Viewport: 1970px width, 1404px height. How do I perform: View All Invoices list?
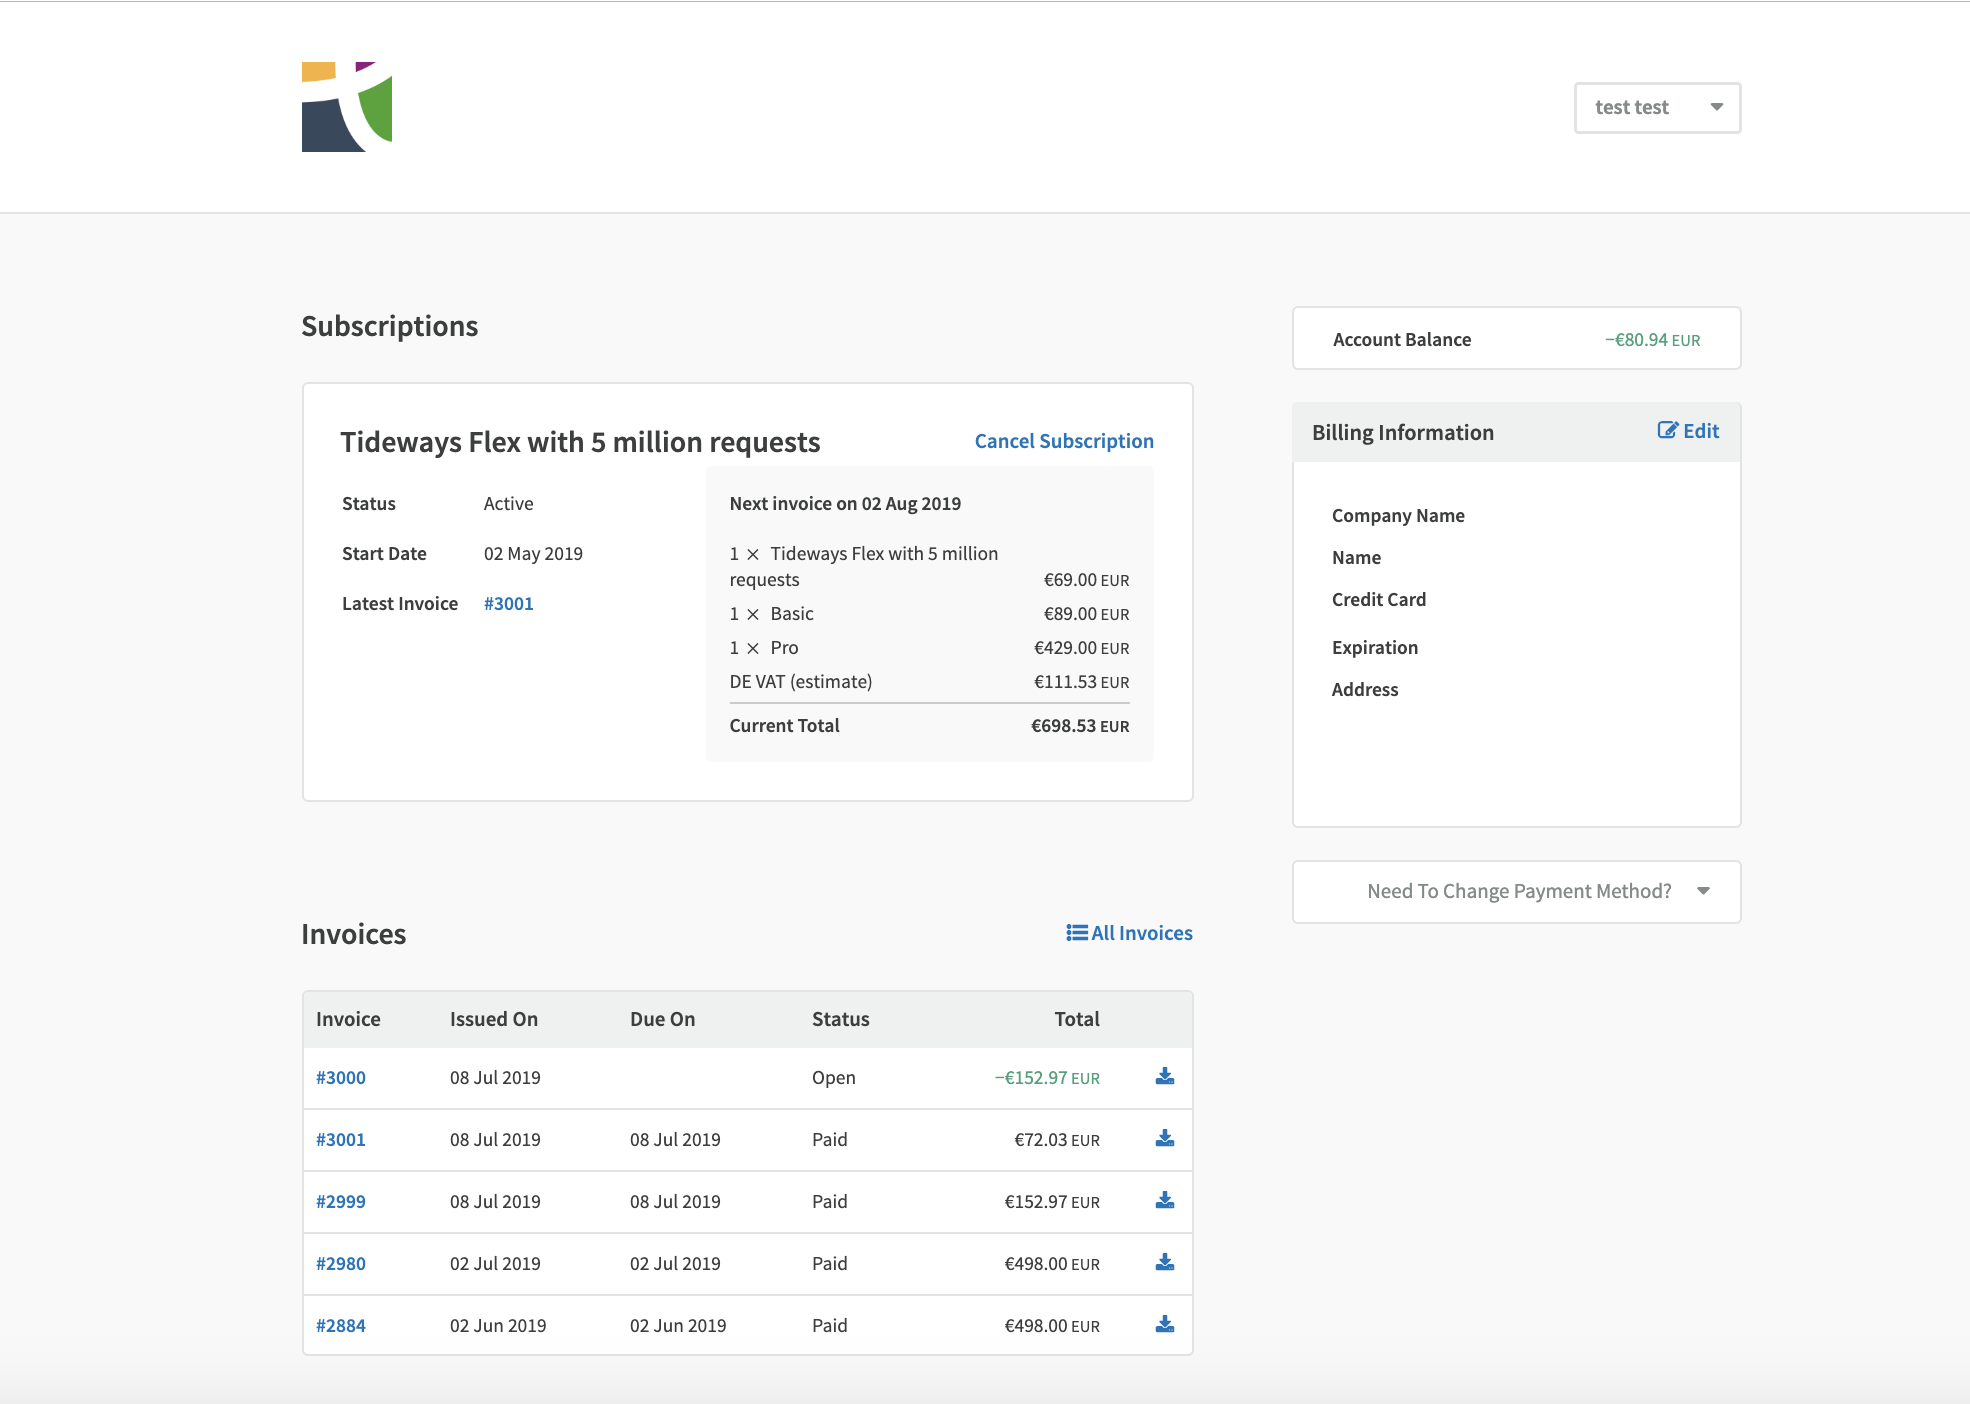point(1129,933)
